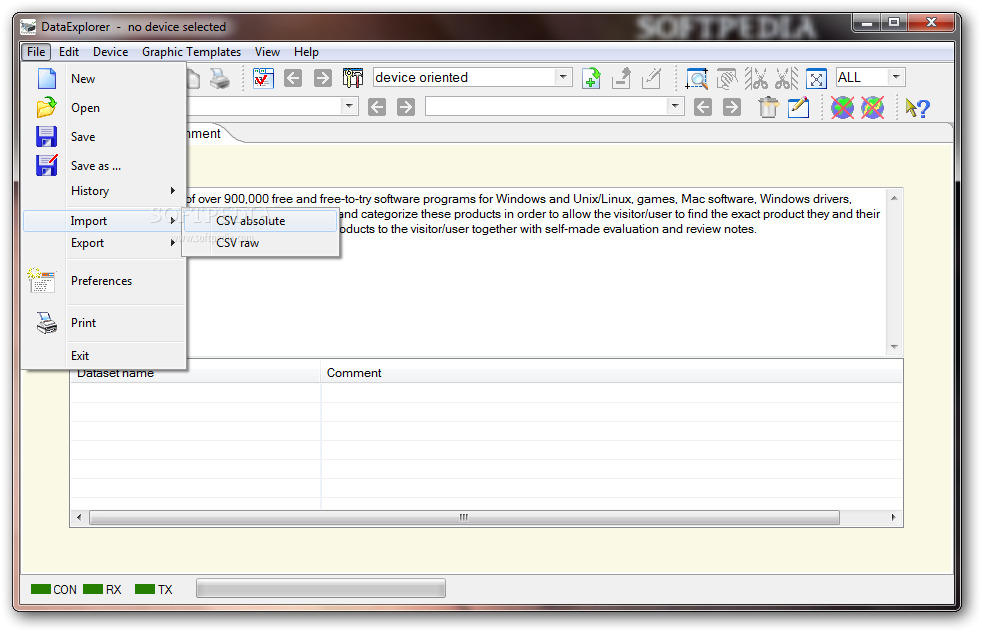Click description text scroll down arrow
This screenshot has width=982, height=632.
pyautogui.click(x=894, y=346)
